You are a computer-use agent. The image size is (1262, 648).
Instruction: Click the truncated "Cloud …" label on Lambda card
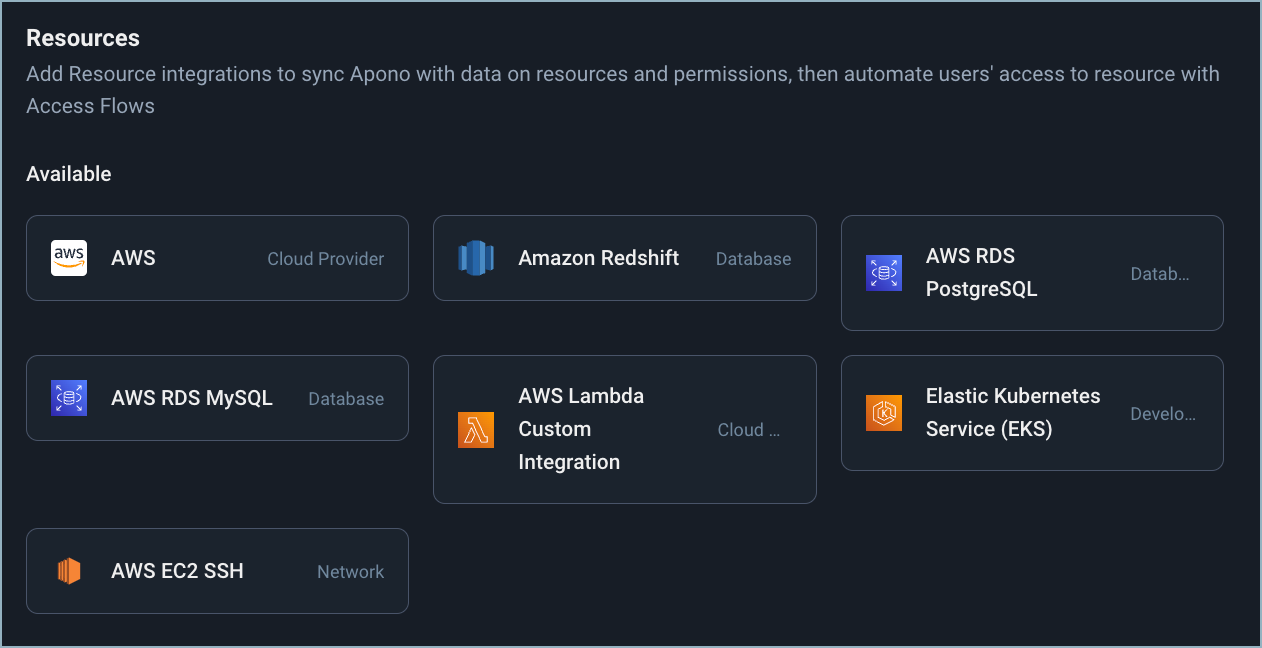click(x=748, y=430)
